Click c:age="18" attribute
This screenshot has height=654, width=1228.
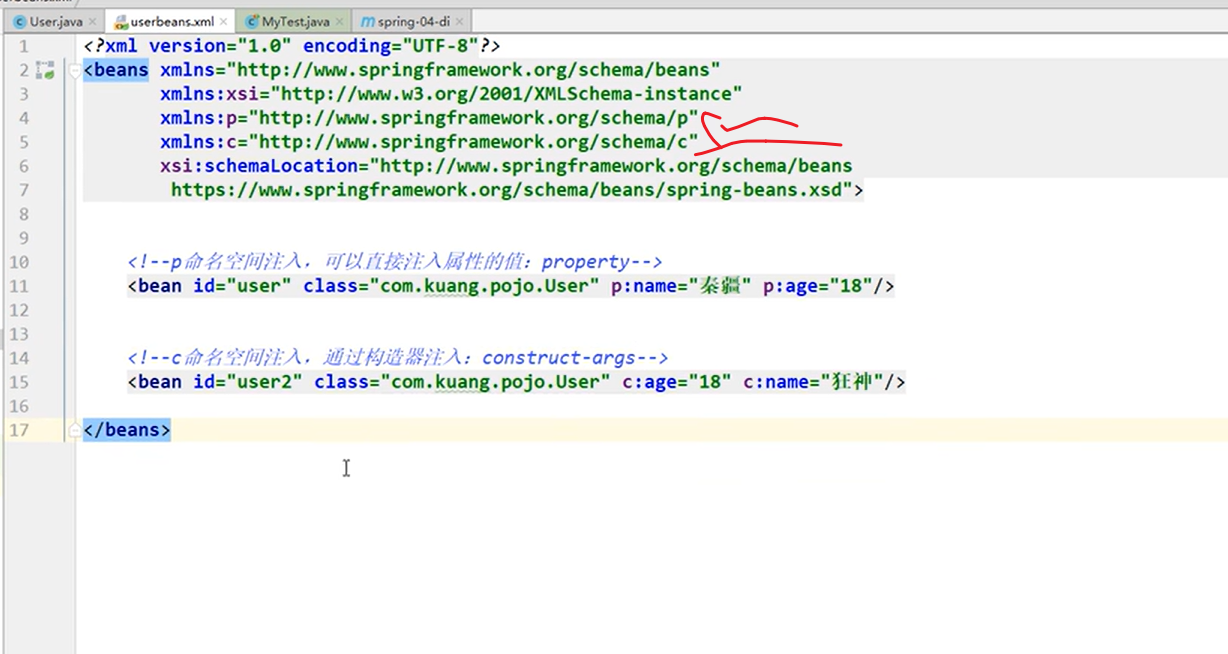pos(676,382)
